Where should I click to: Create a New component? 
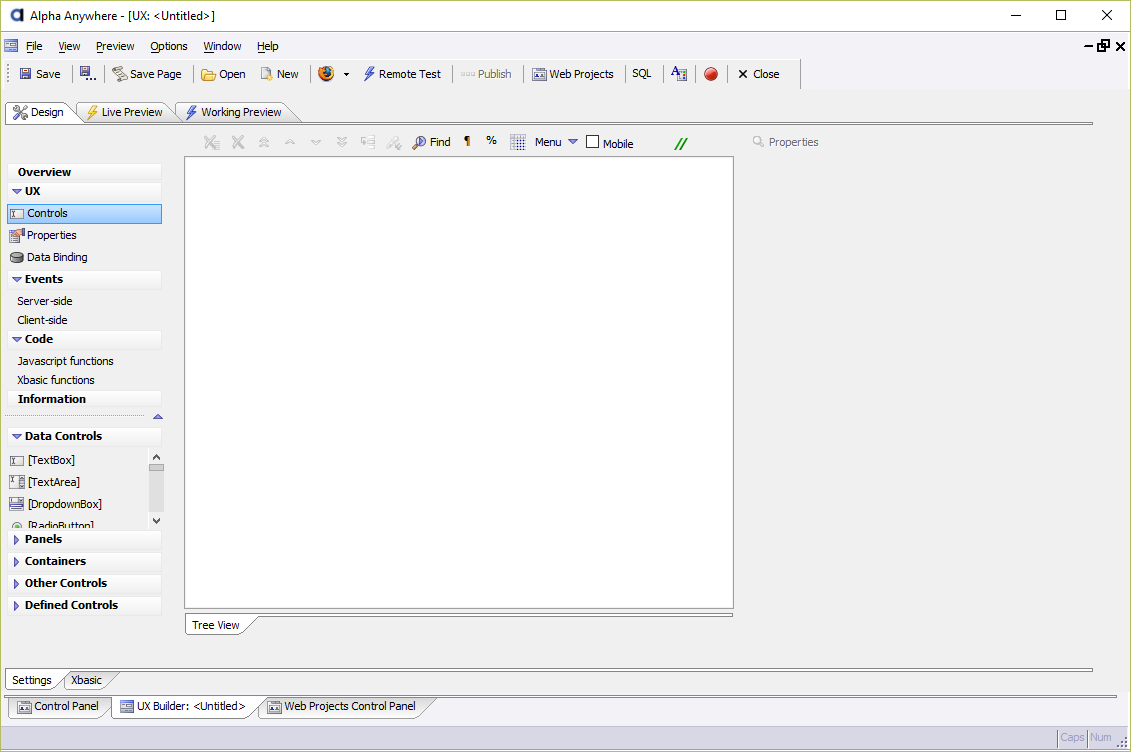tap(279, 74)
